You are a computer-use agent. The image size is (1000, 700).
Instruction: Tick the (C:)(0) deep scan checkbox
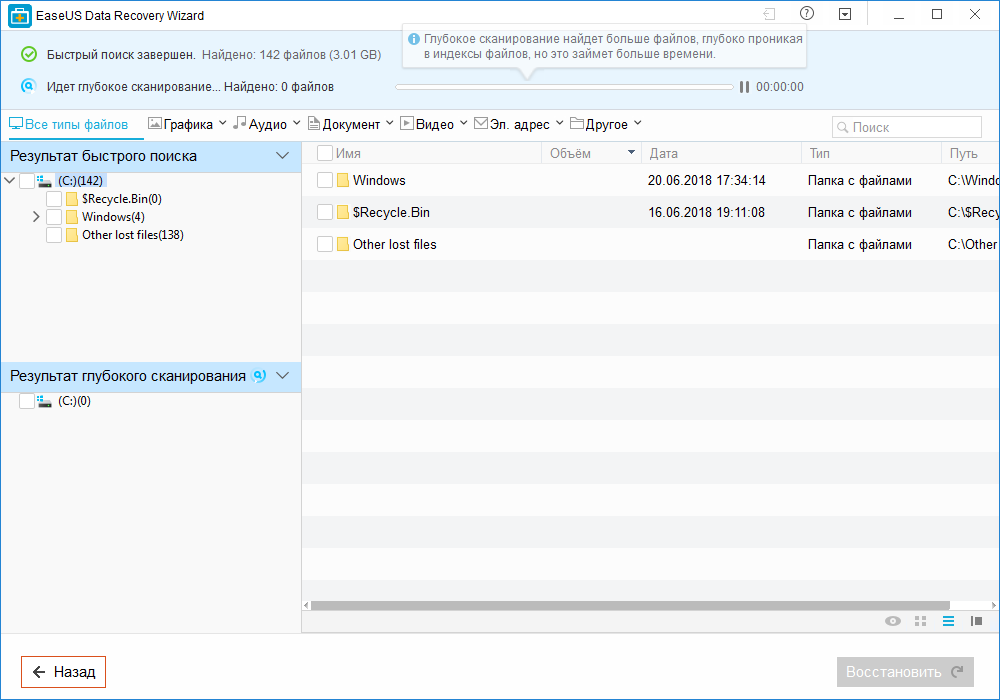click(x=27, y=401)
